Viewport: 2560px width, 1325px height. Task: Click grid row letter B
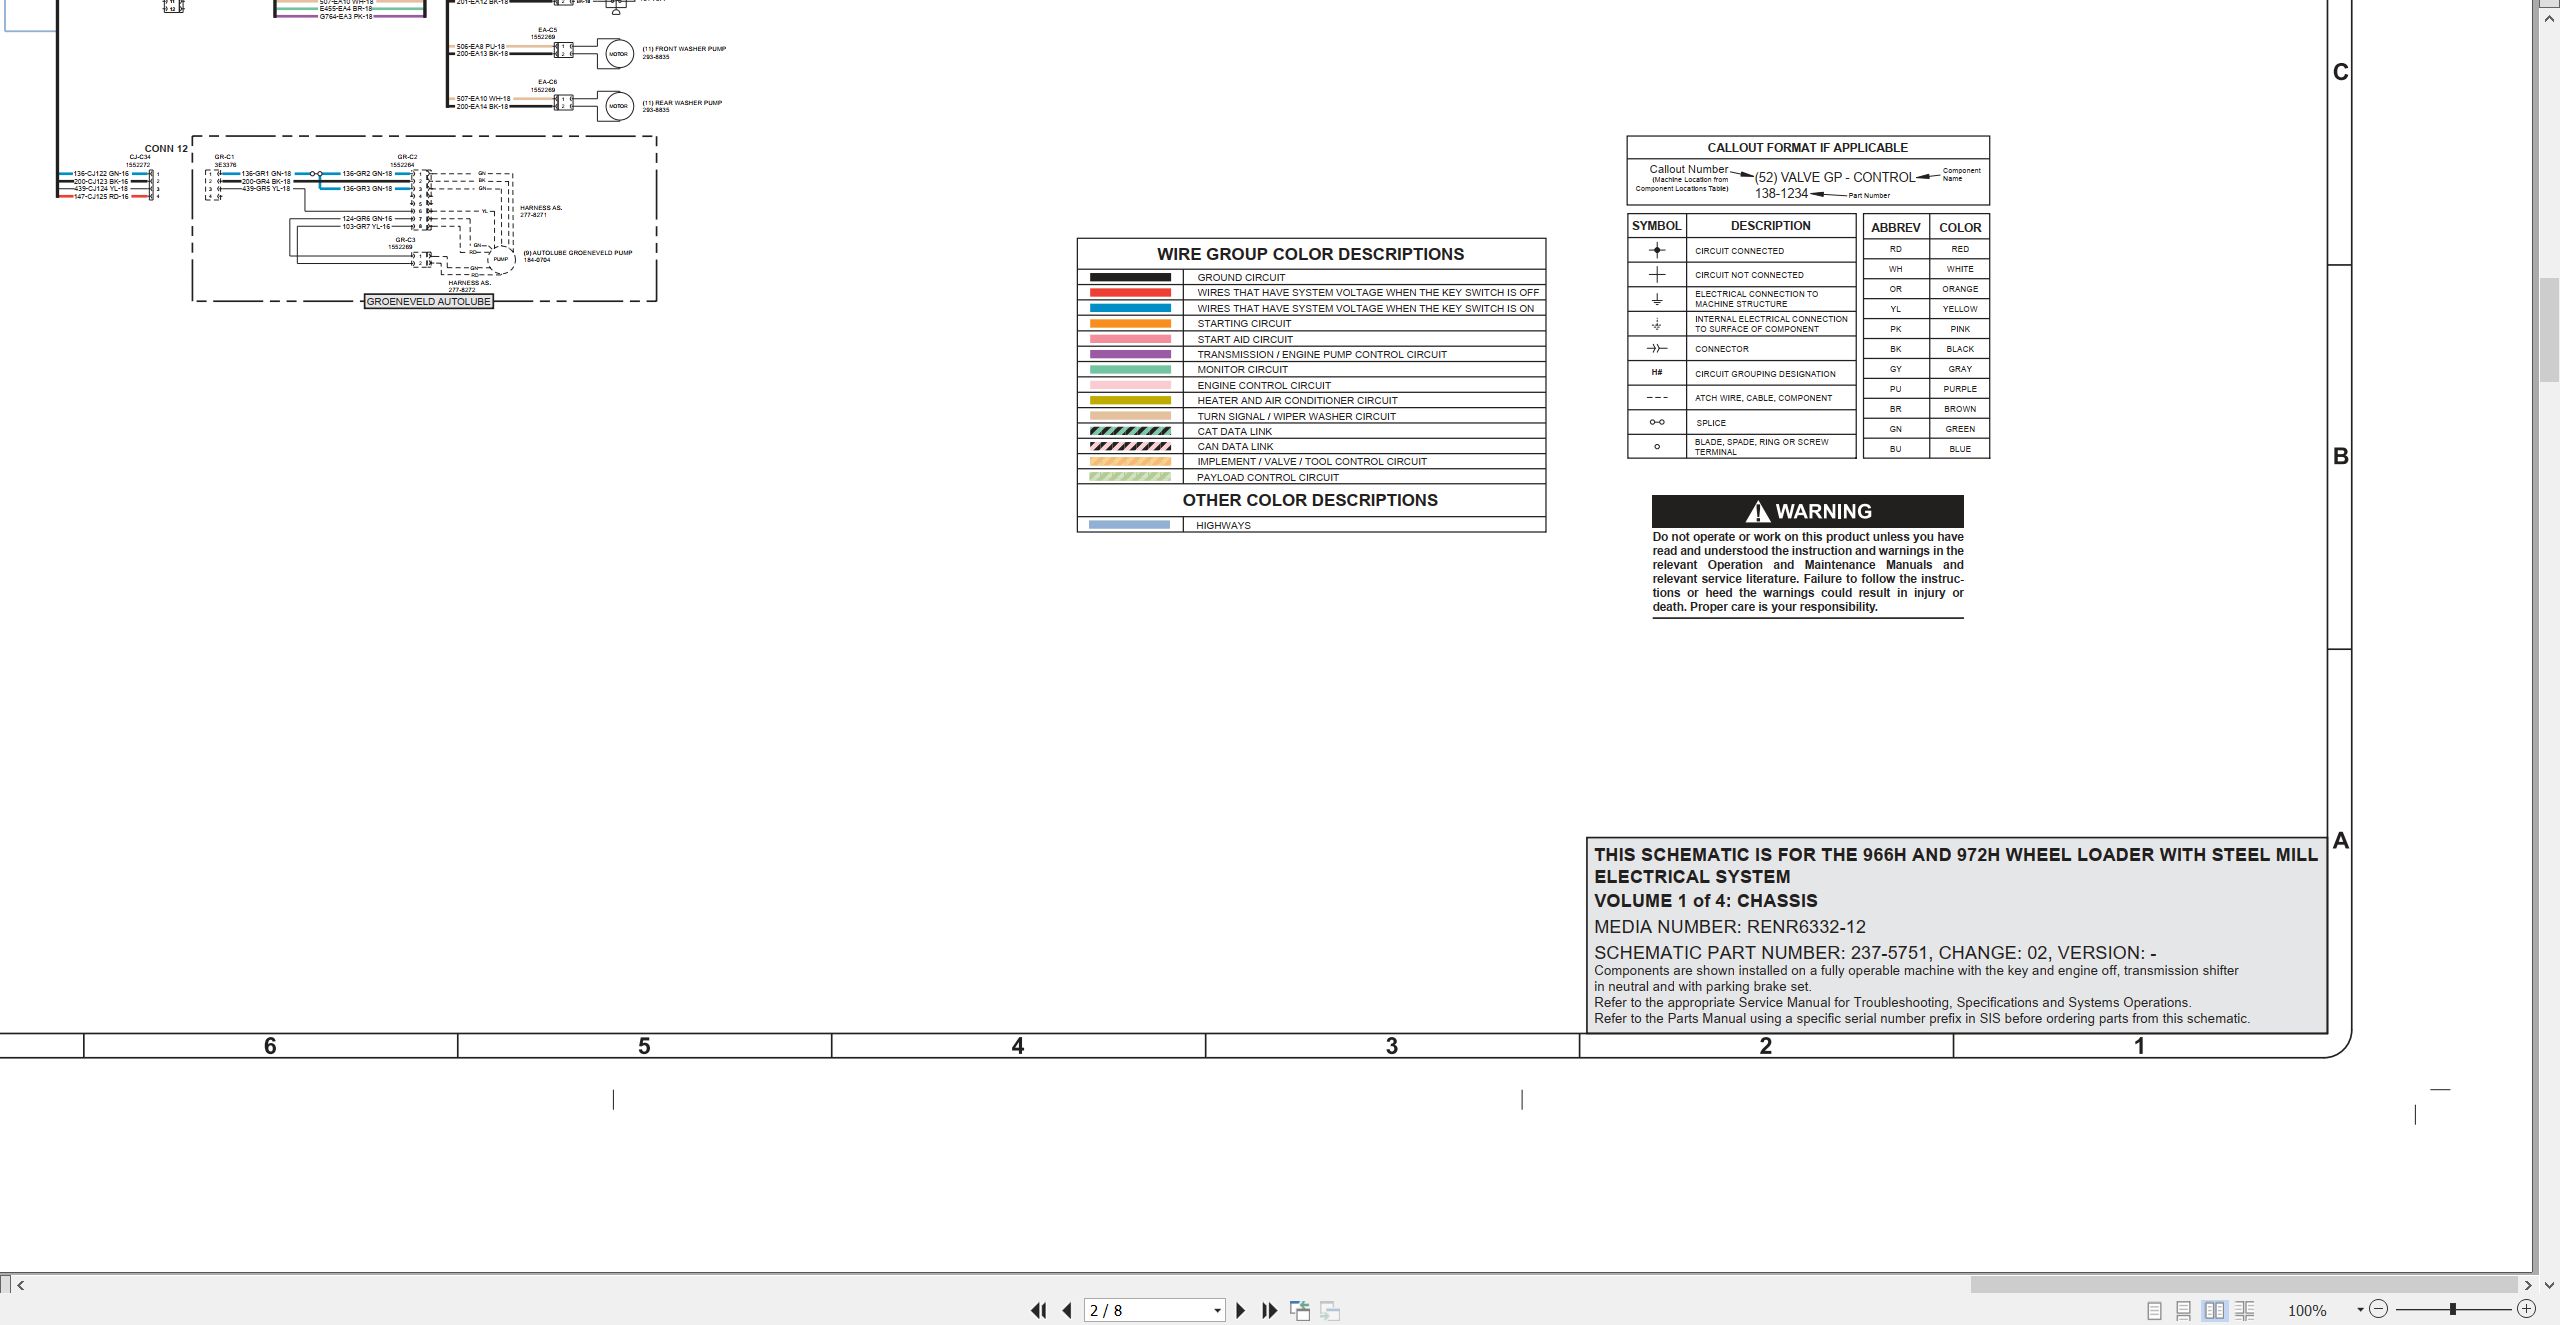2341,456
